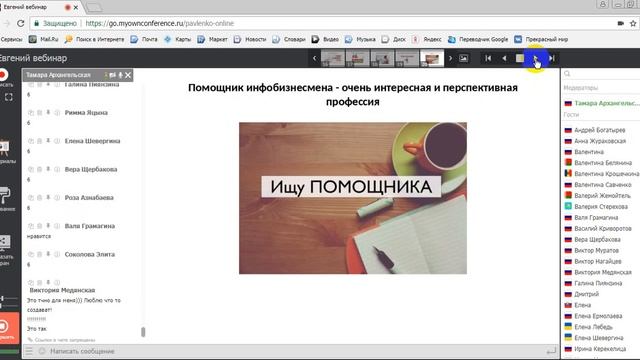Jump to the last slide
The height and width of the screenshot is (360, 640).
click(x=551, y=58)
